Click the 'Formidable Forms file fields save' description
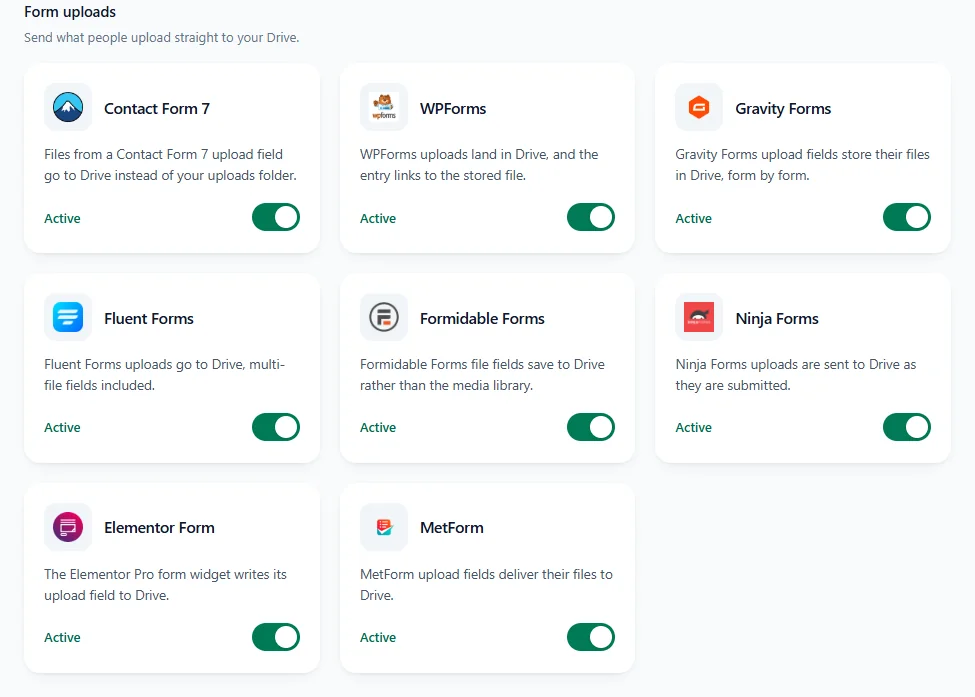This screenshot has height=697, width=975. click(x=482, y=375)
